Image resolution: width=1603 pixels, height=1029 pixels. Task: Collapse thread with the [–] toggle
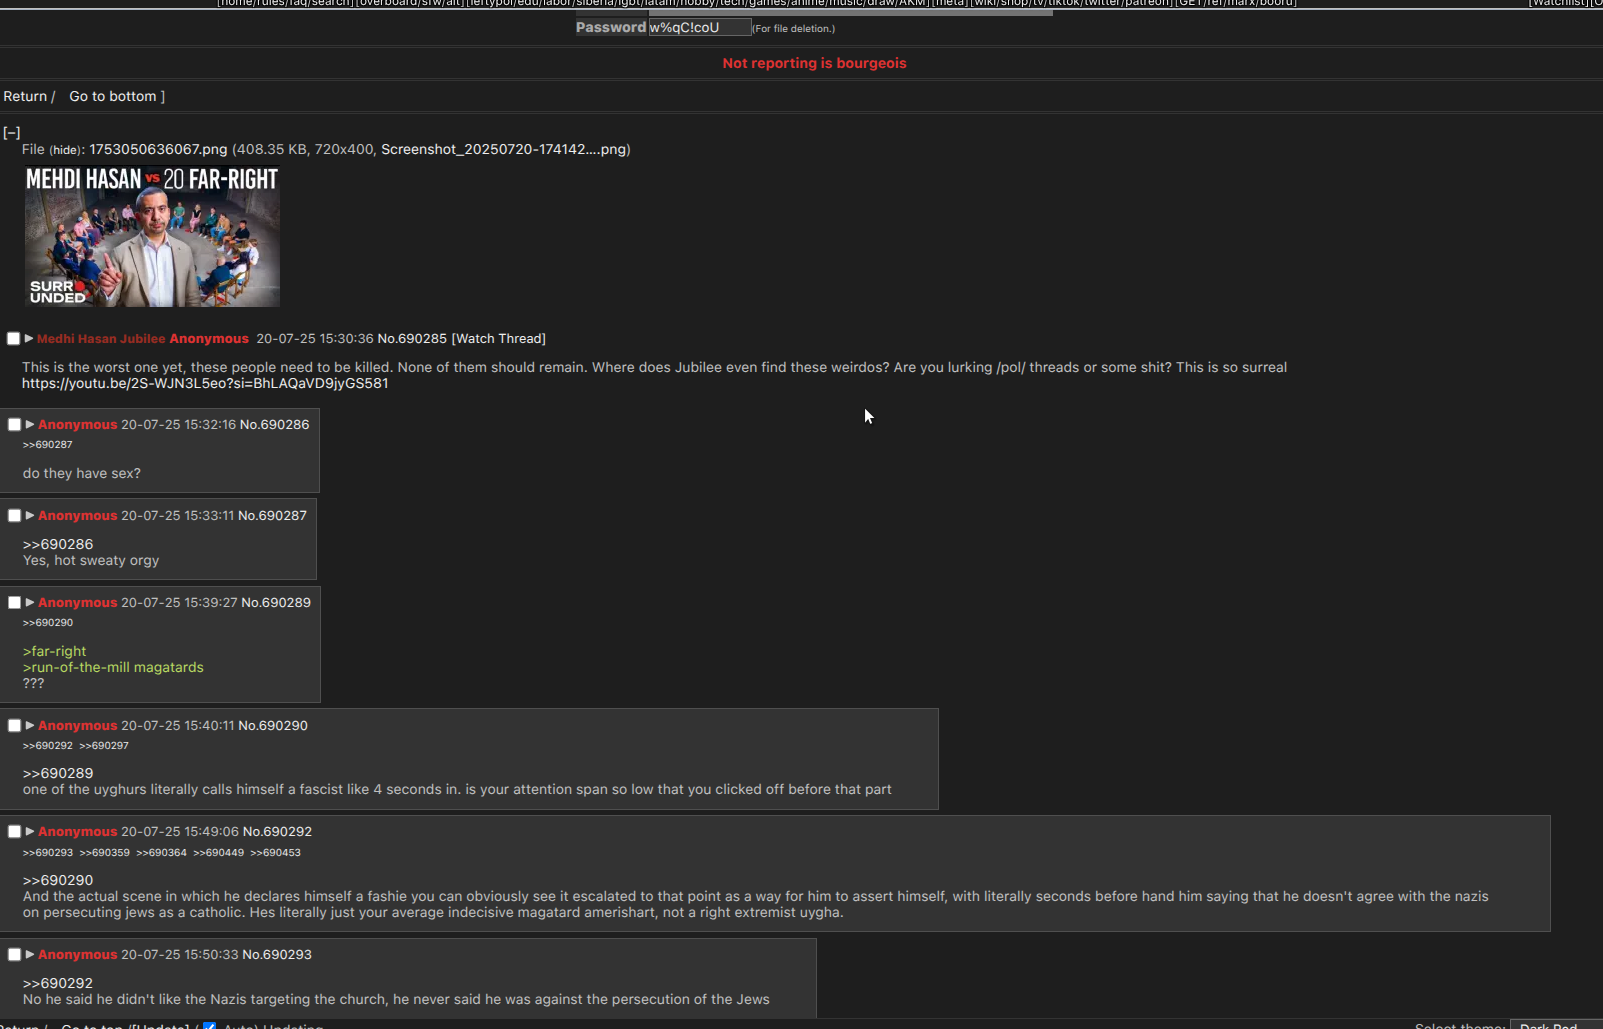[x=12, y=132]
